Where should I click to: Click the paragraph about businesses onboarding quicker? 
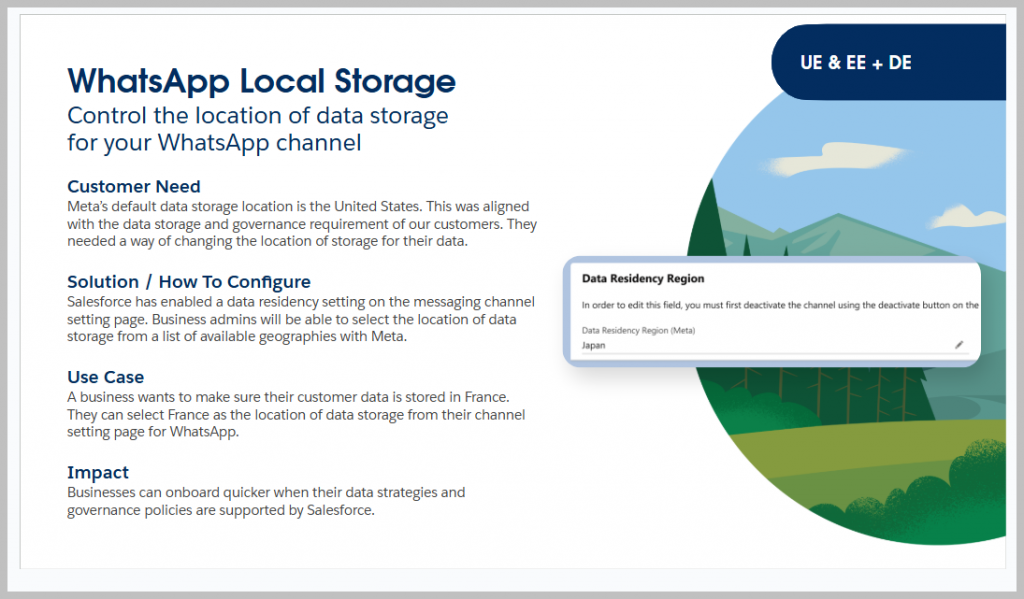click(266, 502)
